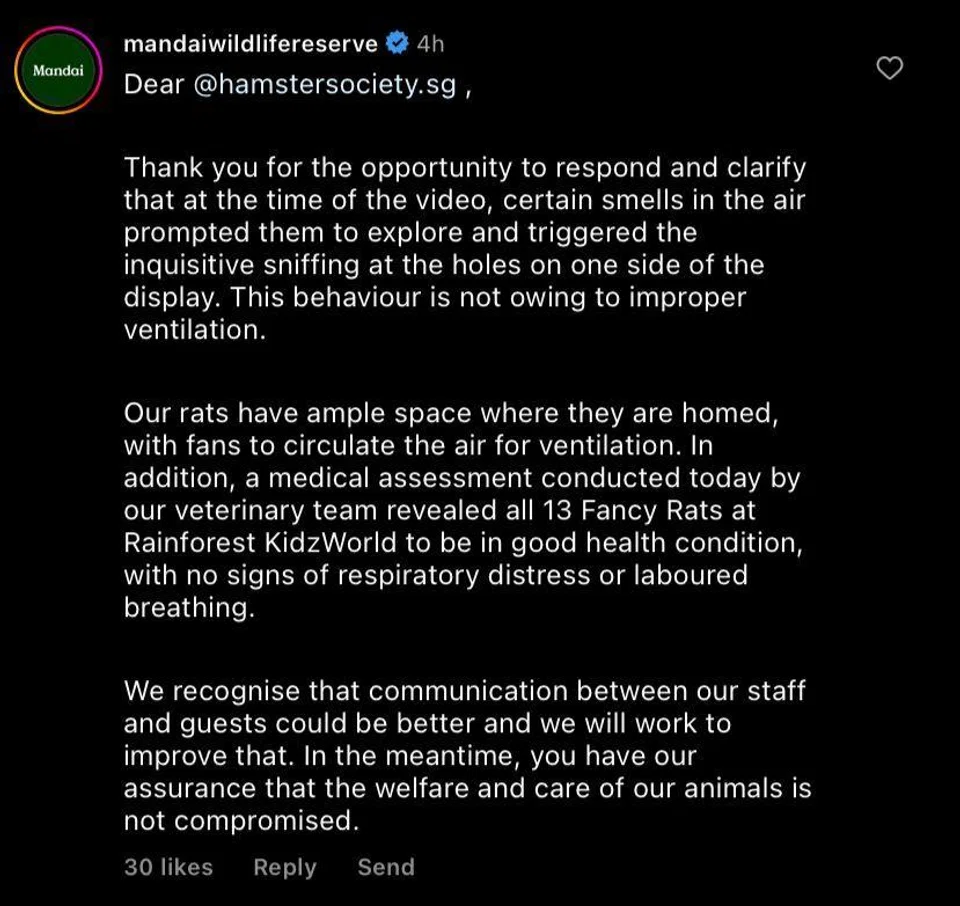Open the mandaiwildlifereserve profile username
The height and width of the screenshot is (906, 960).
[x=250, y=44]
